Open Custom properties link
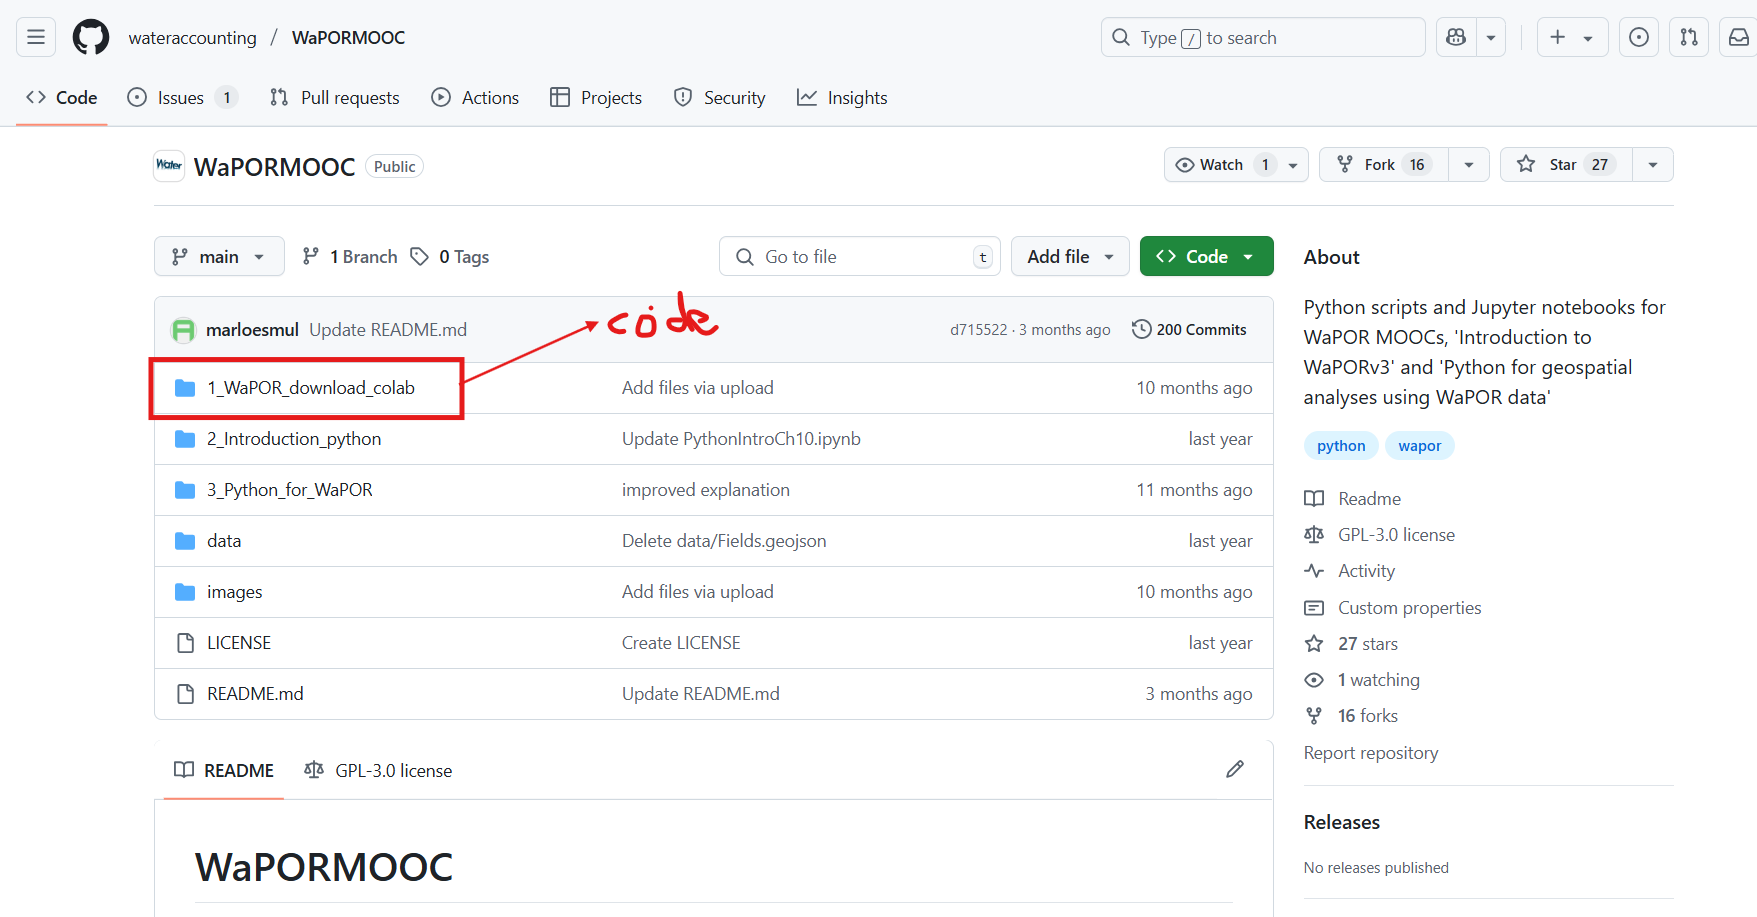The width and height of the screenshot is (1757, 917). (x=1393, y=608)
